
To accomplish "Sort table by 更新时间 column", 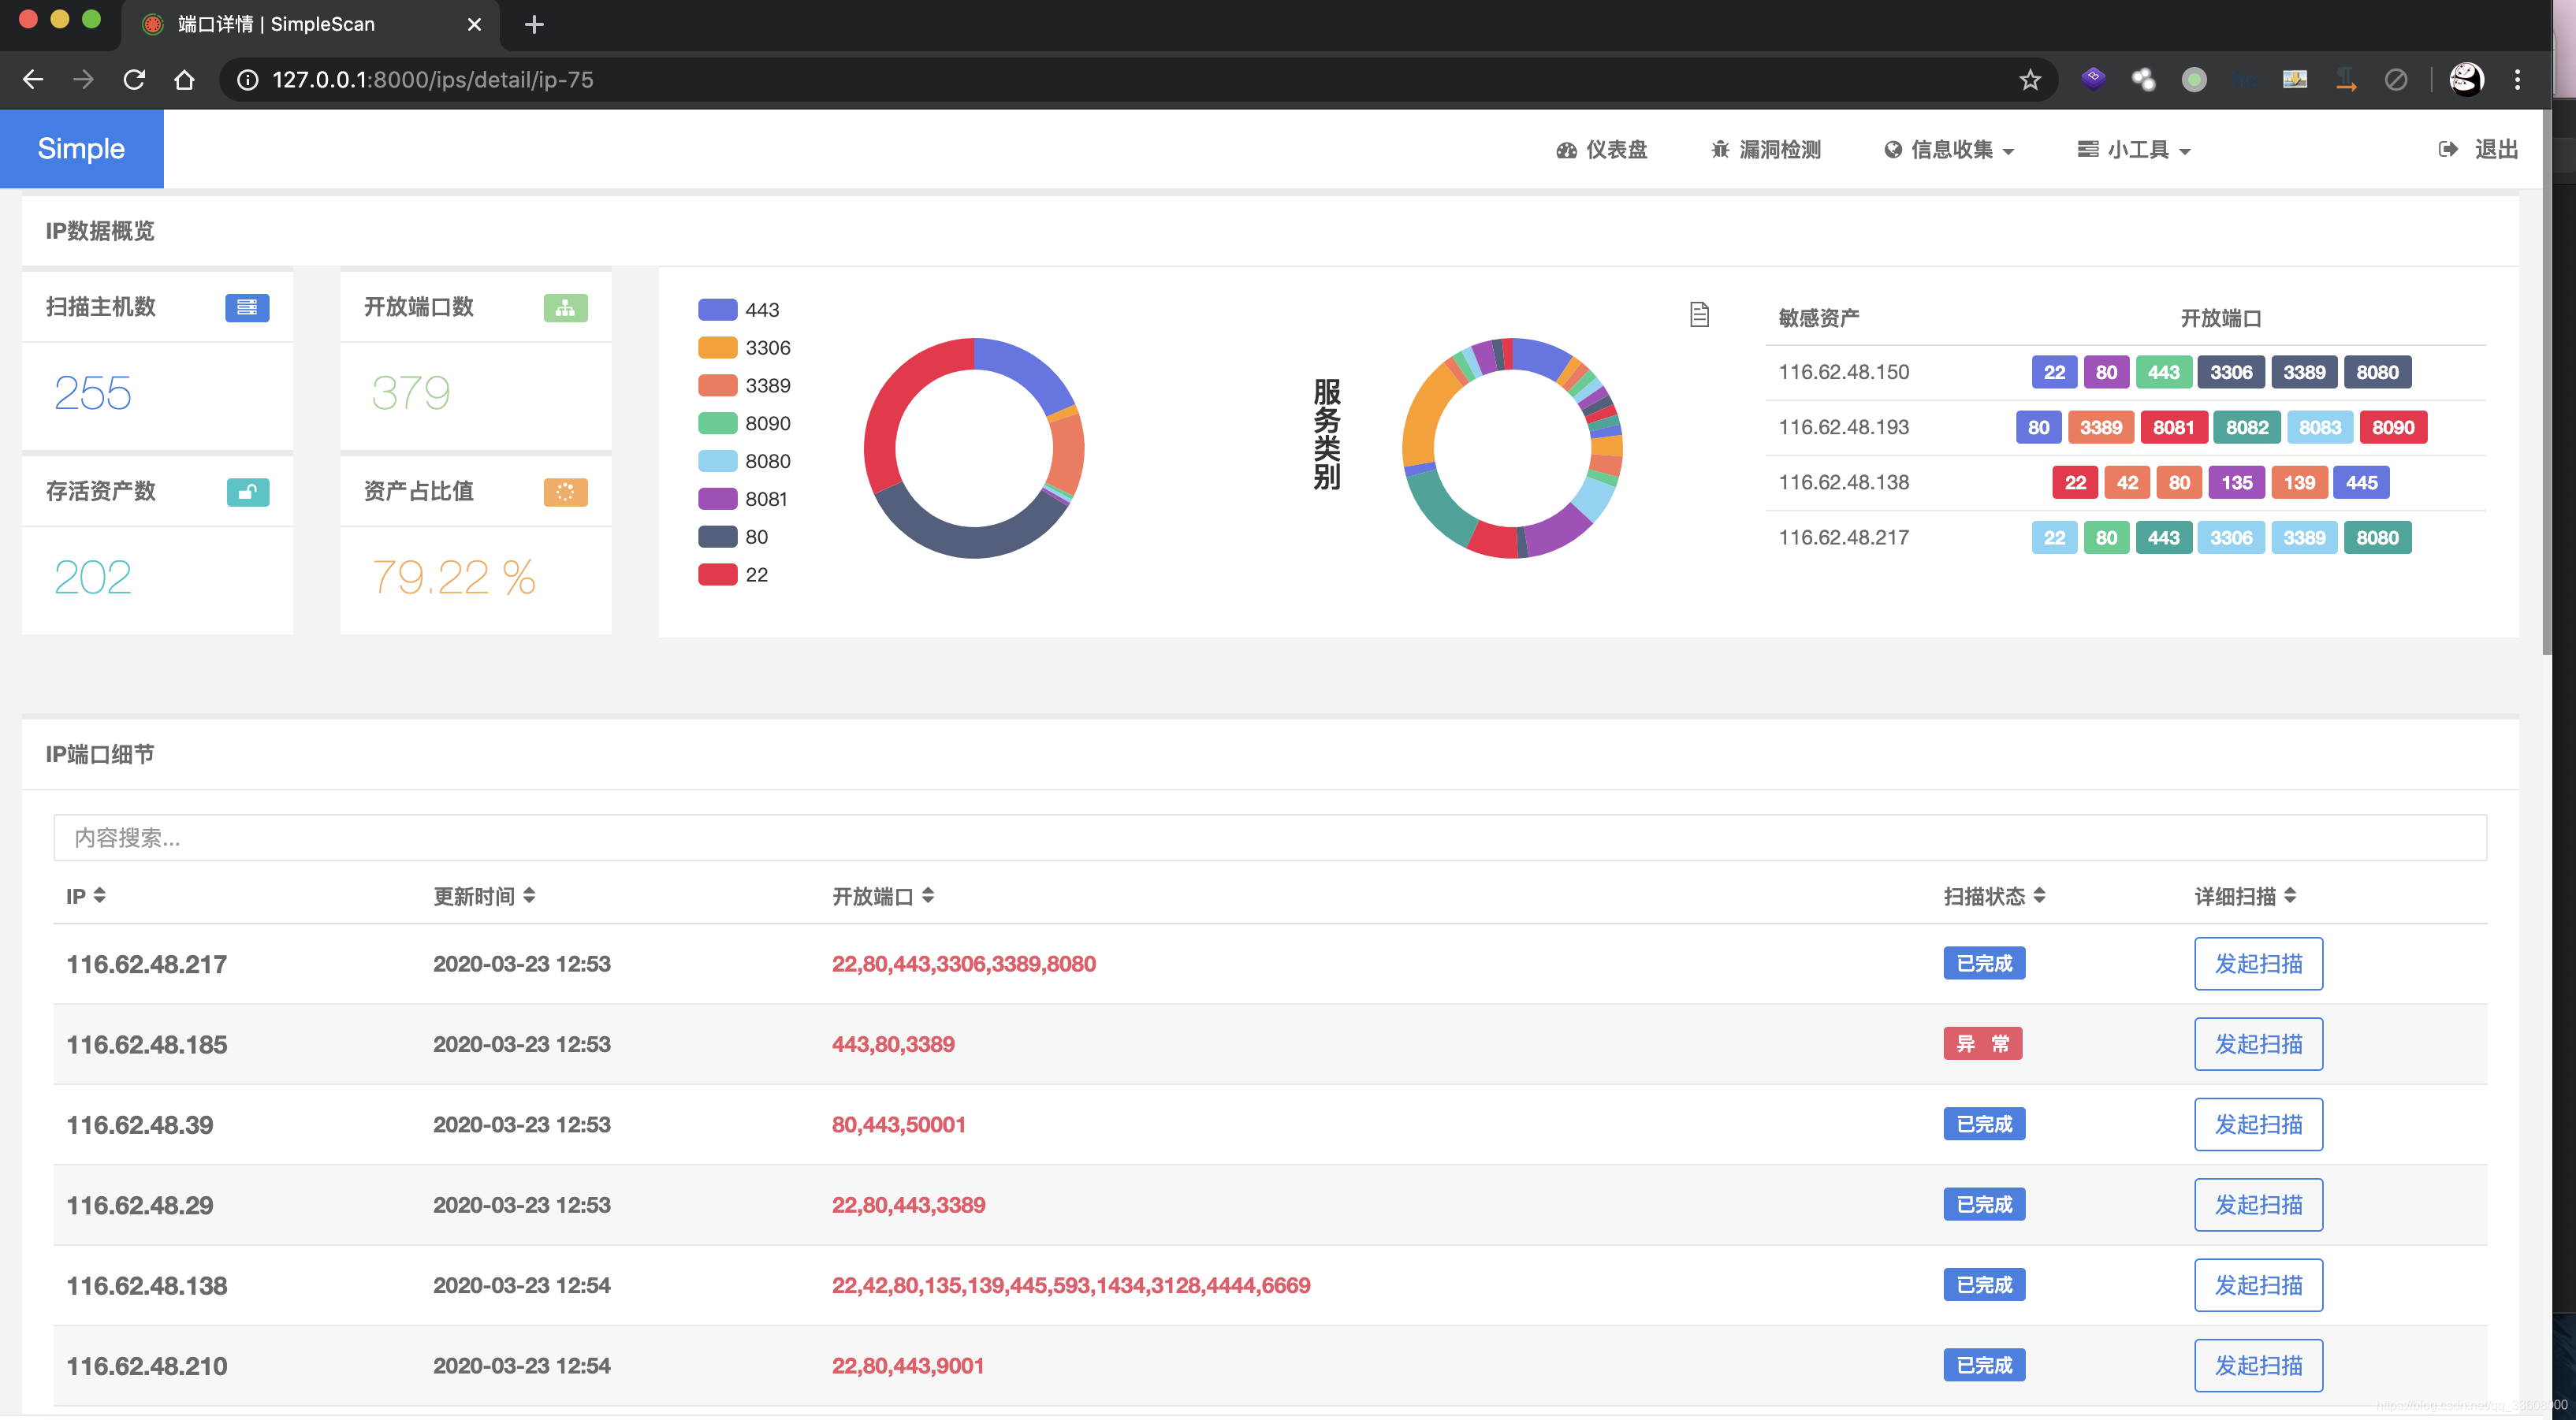I will (x=484, y=896).
